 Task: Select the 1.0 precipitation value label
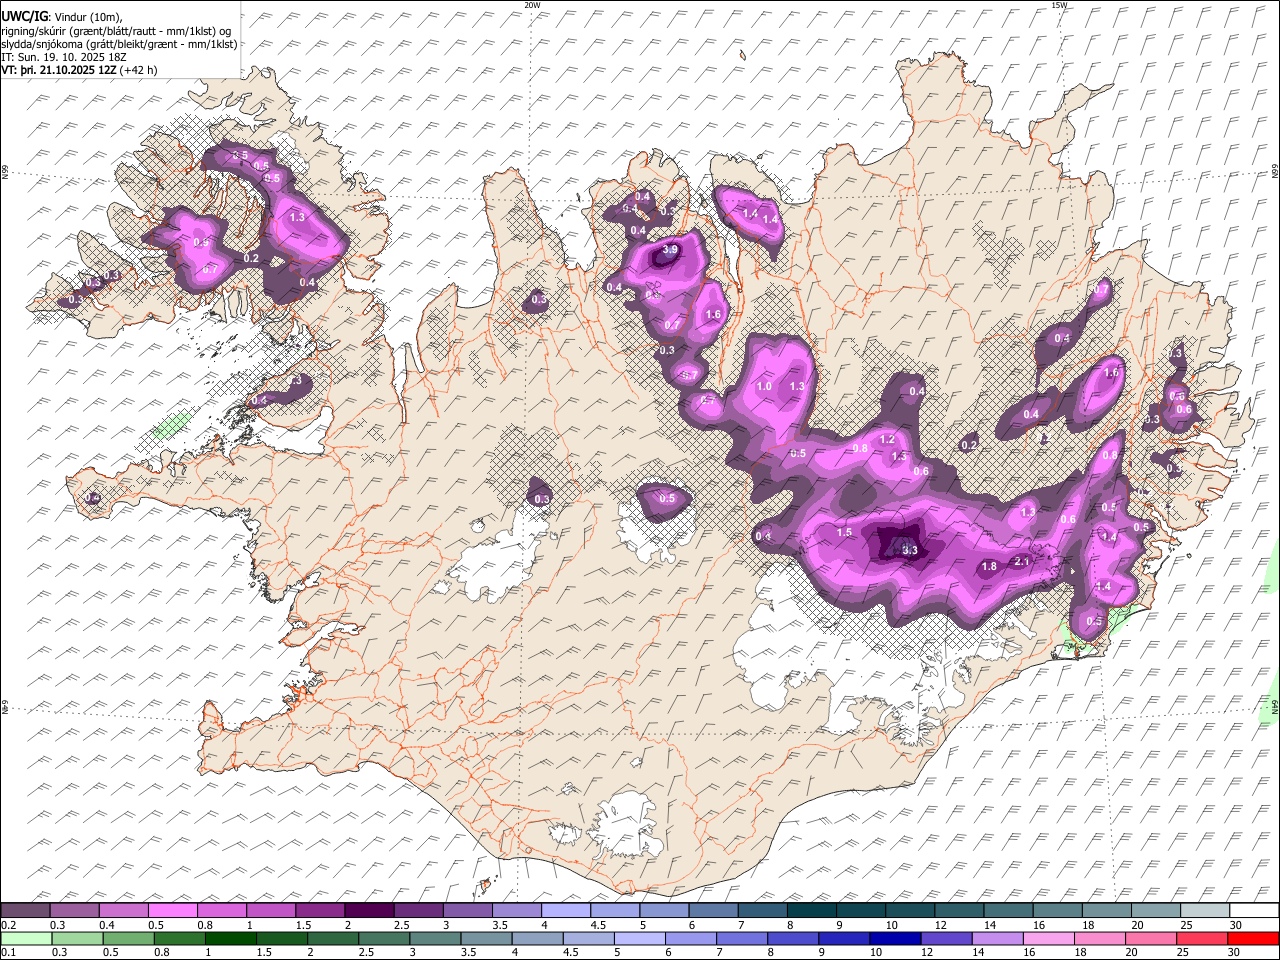point(765,386)
